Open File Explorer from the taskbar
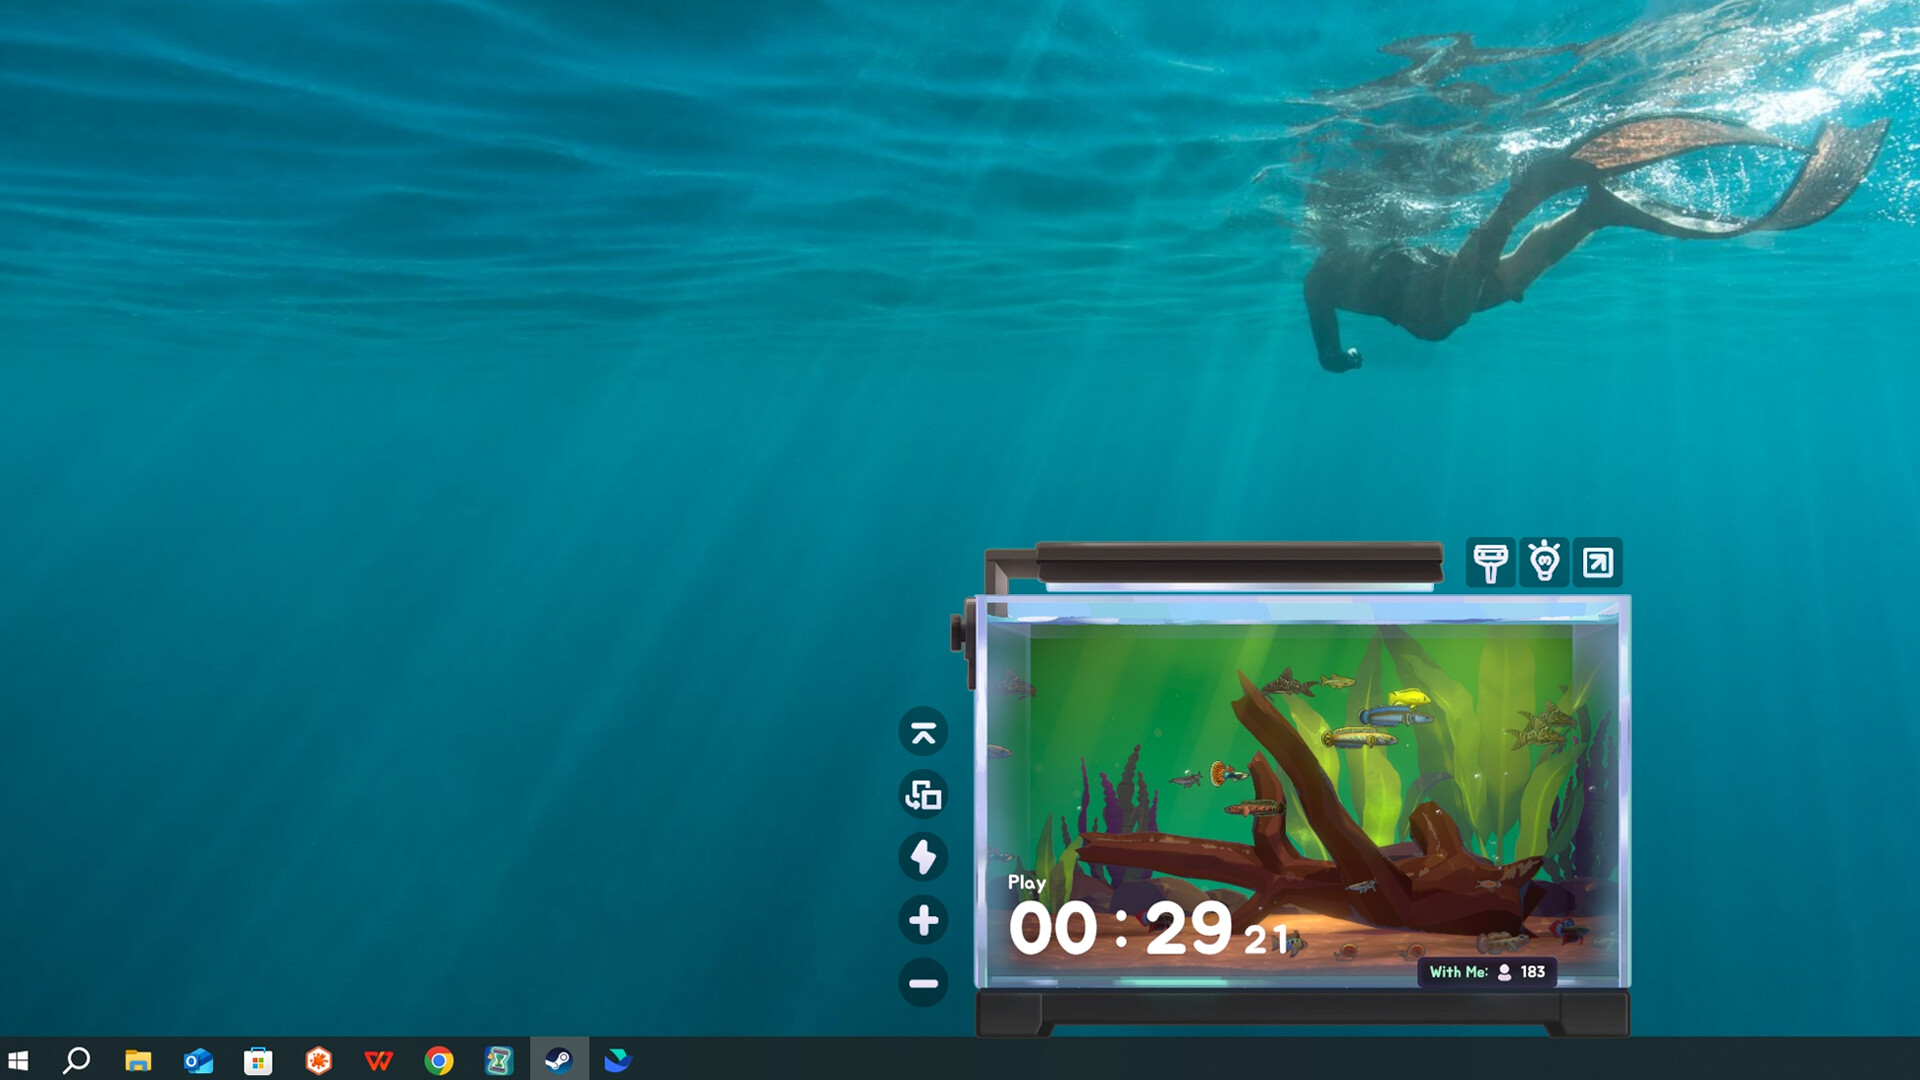This screenshot has width=1920, height=1080. point(138,1060)
